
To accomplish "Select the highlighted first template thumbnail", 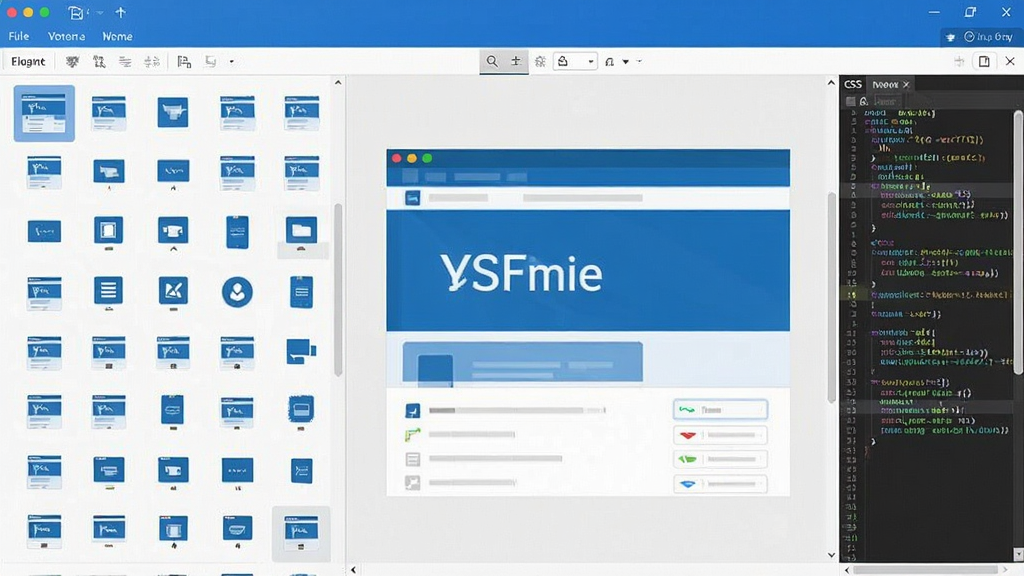I will [44, 113].
